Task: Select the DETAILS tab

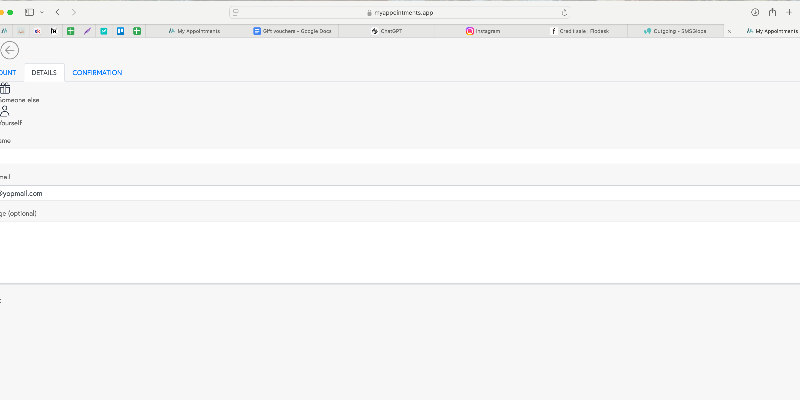Action: pos(44,73)
